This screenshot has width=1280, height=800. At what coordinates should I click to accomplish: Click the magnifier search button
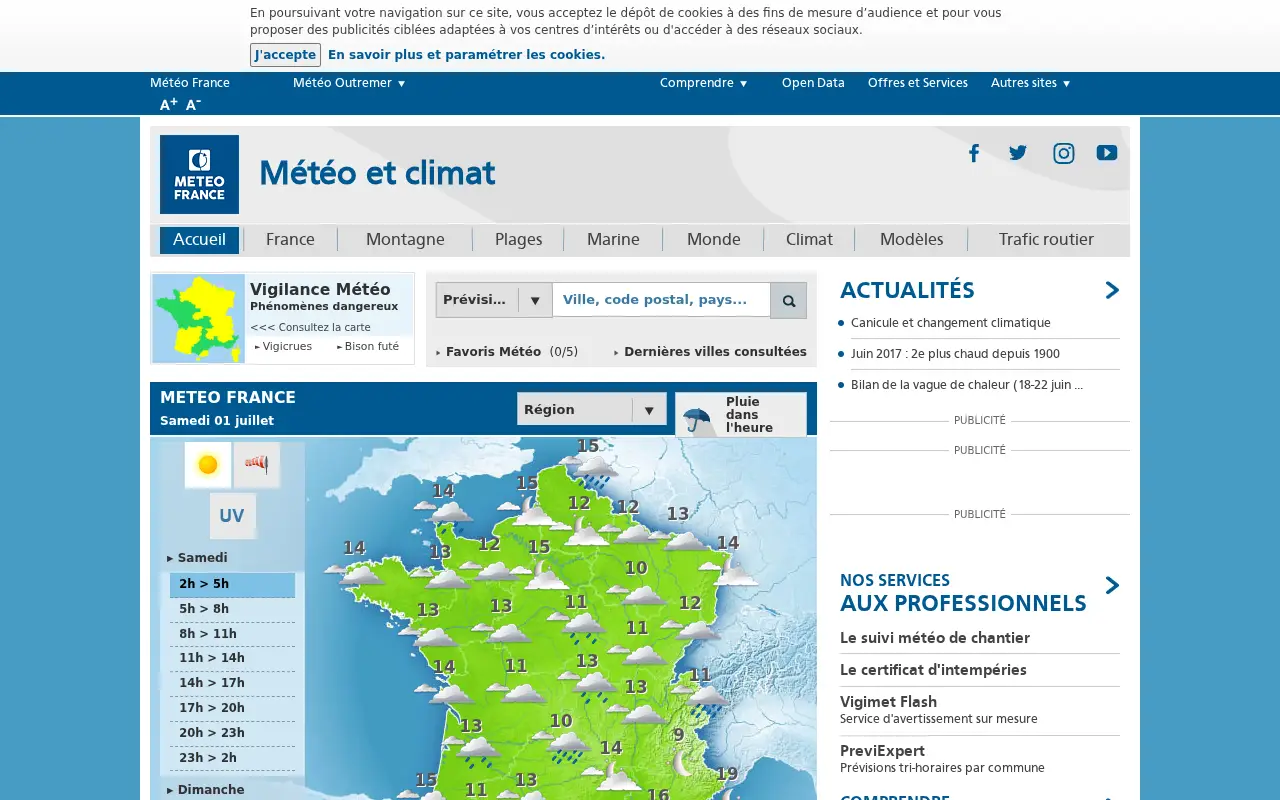point(788,300)
